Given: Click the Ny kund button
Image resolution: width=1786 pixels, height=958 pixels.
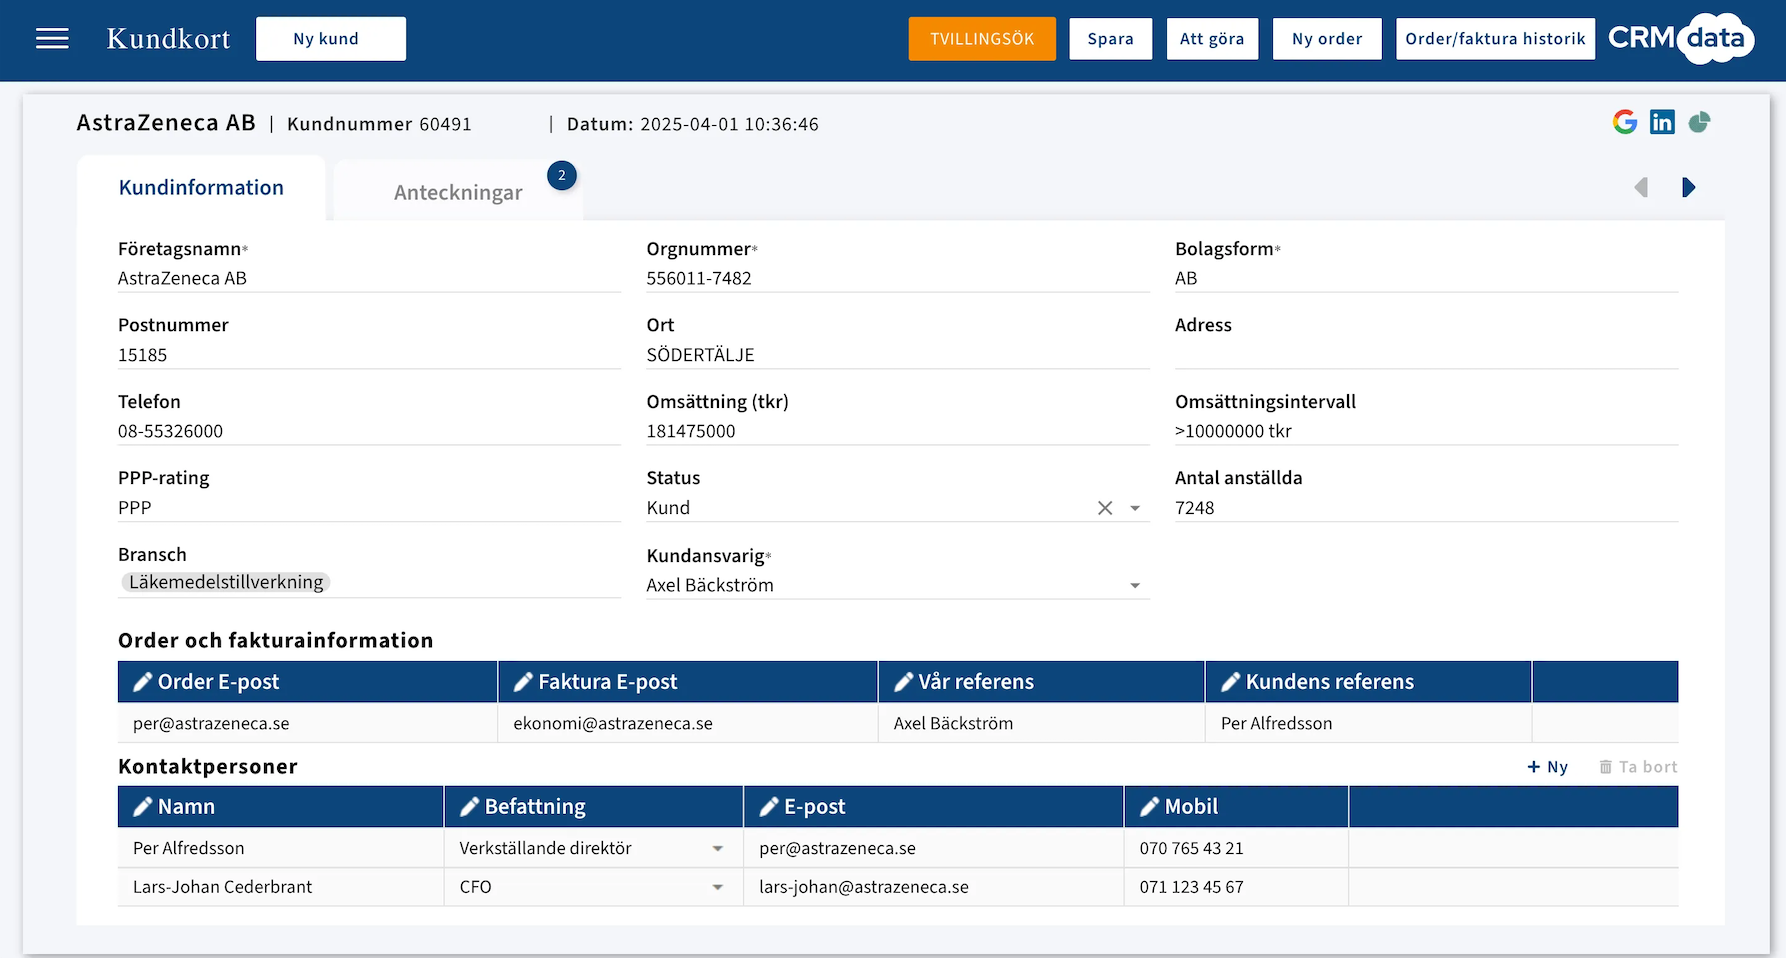Looking at the screenshot, I should pyautogui.click(x=331, y=39).
